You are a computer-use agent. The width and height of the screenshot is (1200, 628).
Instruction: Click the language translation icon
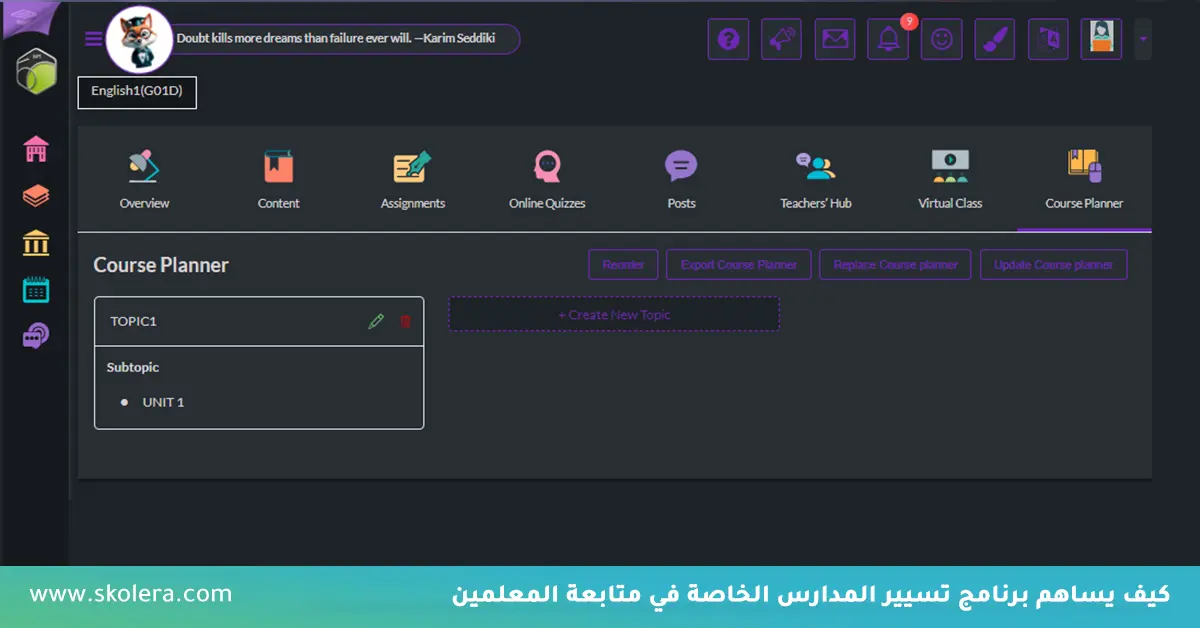pos(1048,38)
